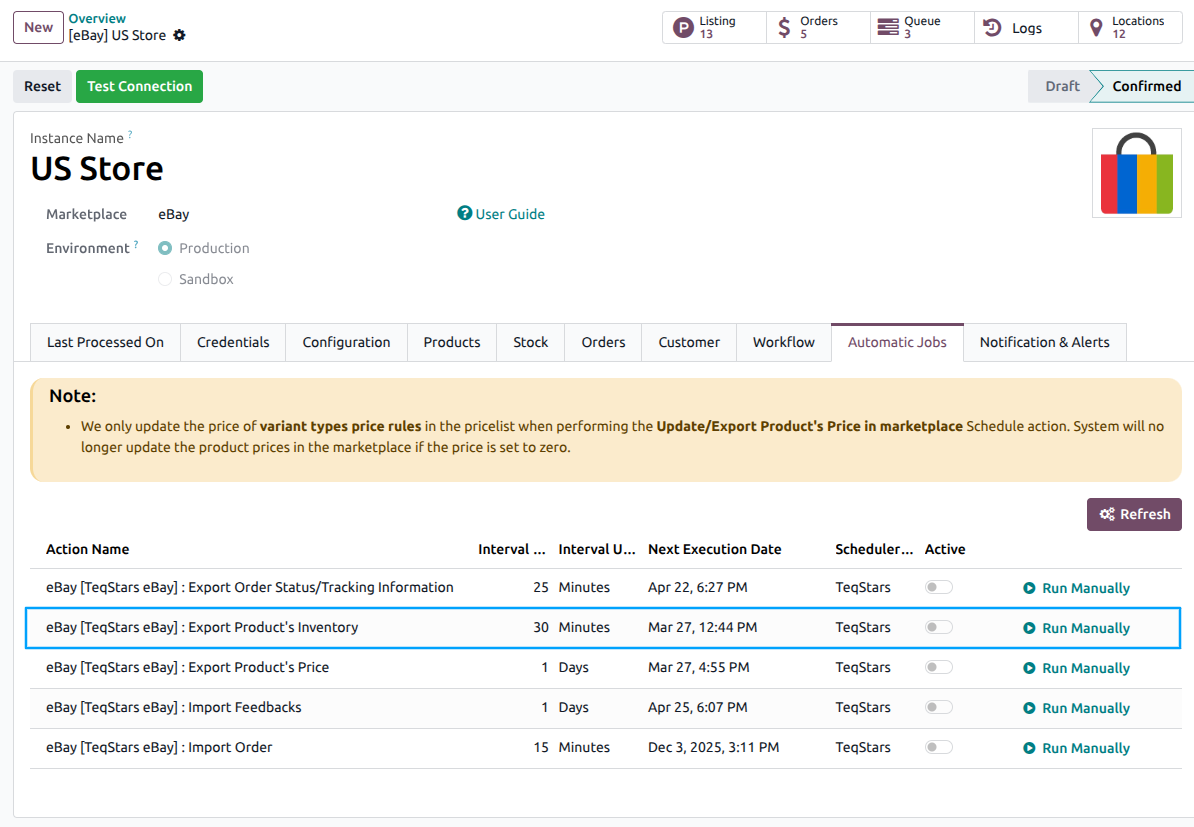Click the Import Feedbacks row name
Image resolution: width=1194 pixels, height=827 pixels.
pyautogui.click(x=174, y=707)
